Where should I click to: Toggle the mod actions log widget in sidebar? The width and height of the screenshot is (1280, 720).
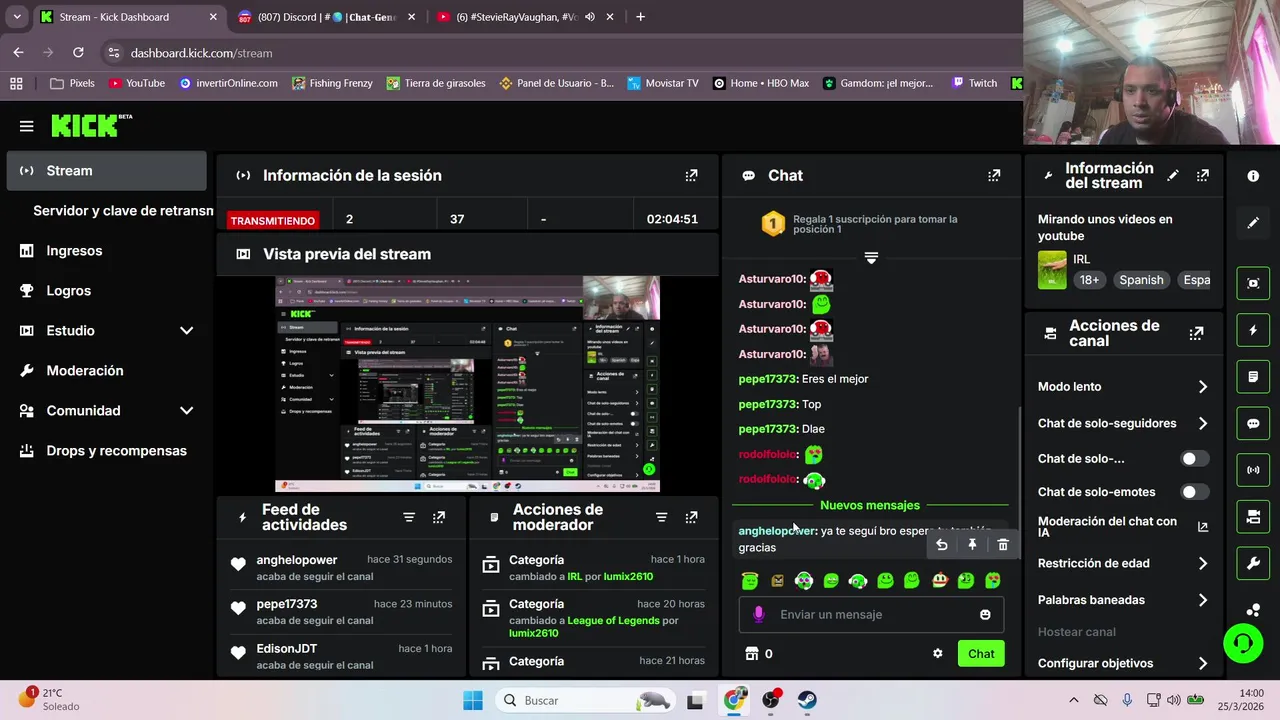[x=1253, y=377]
